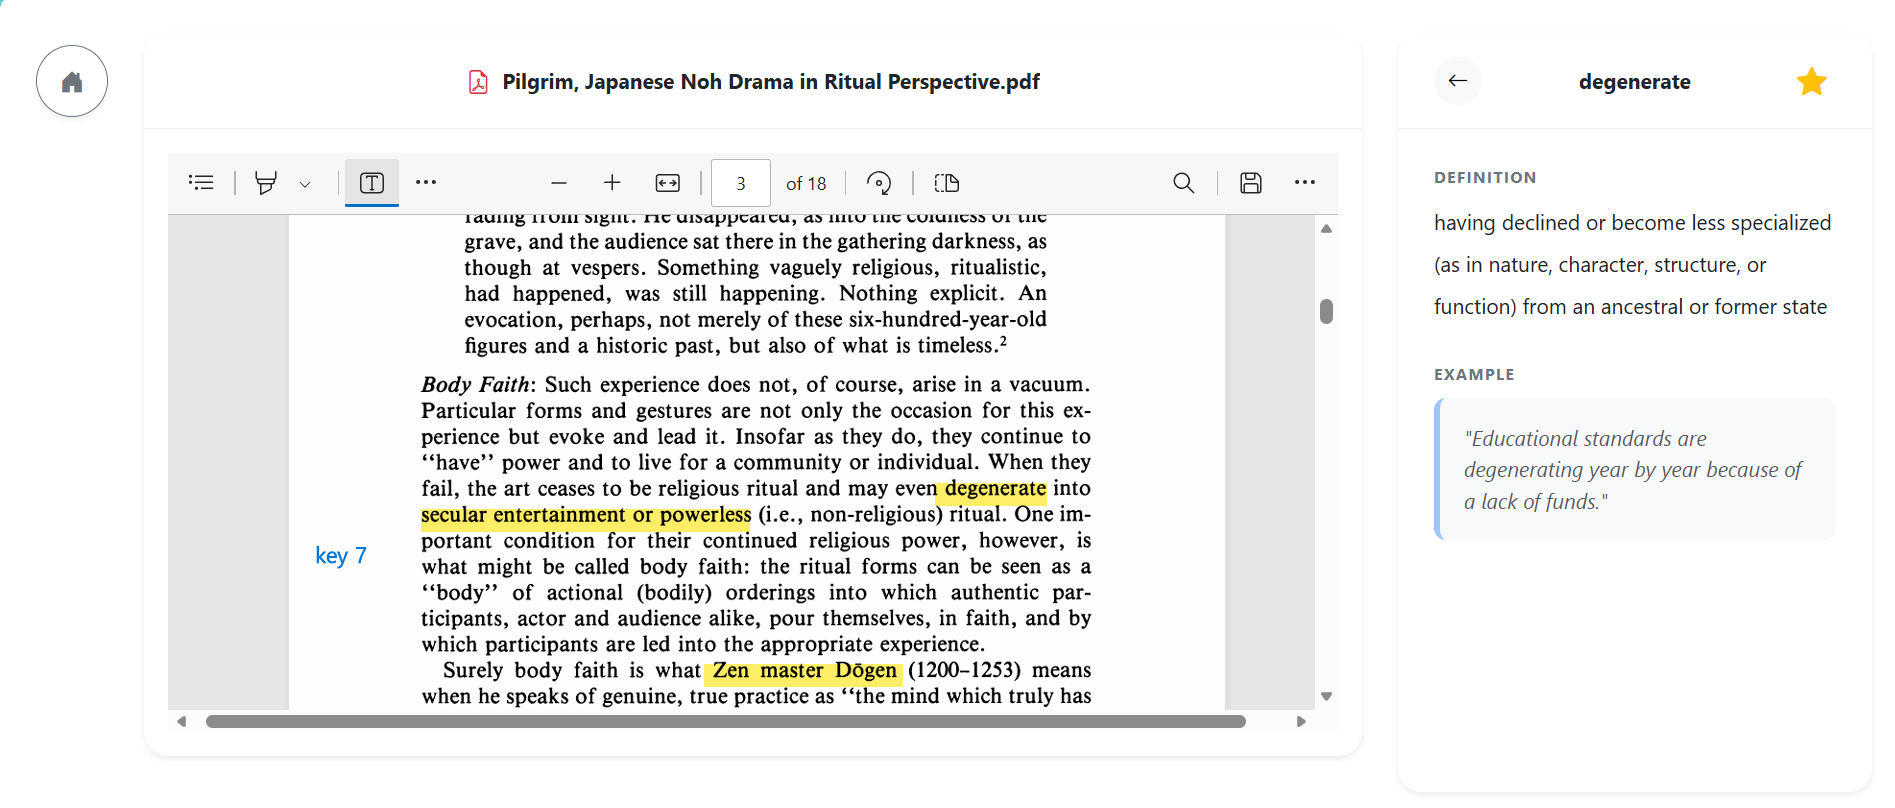Open more options at toolbar's right end
The width and height of the screenshot is (1895, 808).
click(x=1305, y=182)
